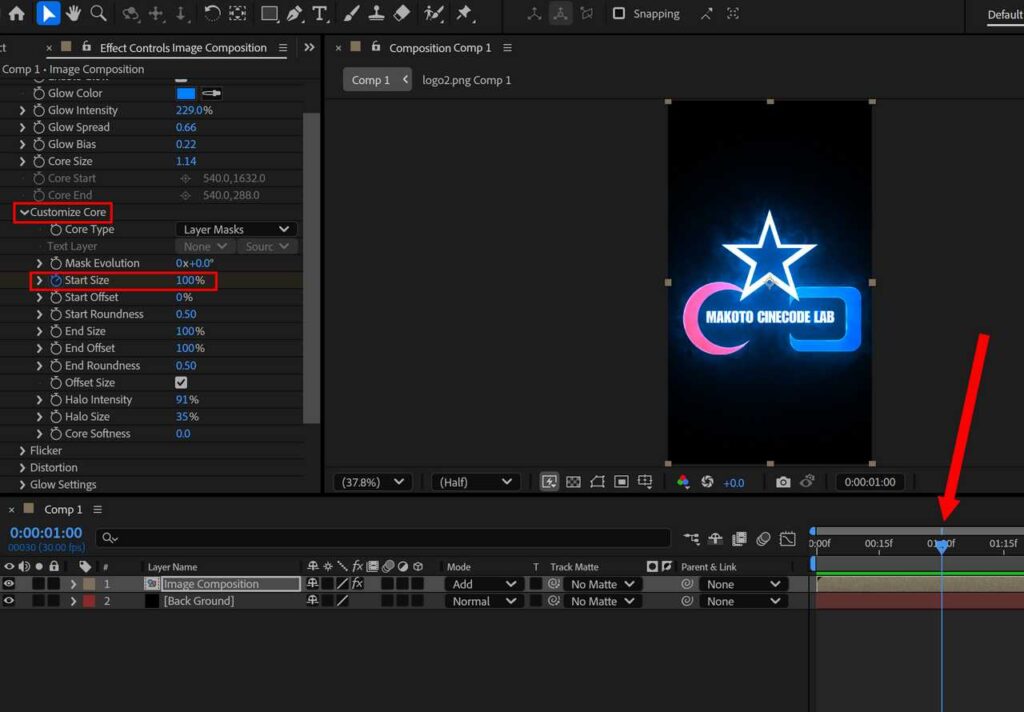This screenshot has width=1024, height=712.
Task: Switch to the Composition Comp 1 tab
Action: click(440, 48)
